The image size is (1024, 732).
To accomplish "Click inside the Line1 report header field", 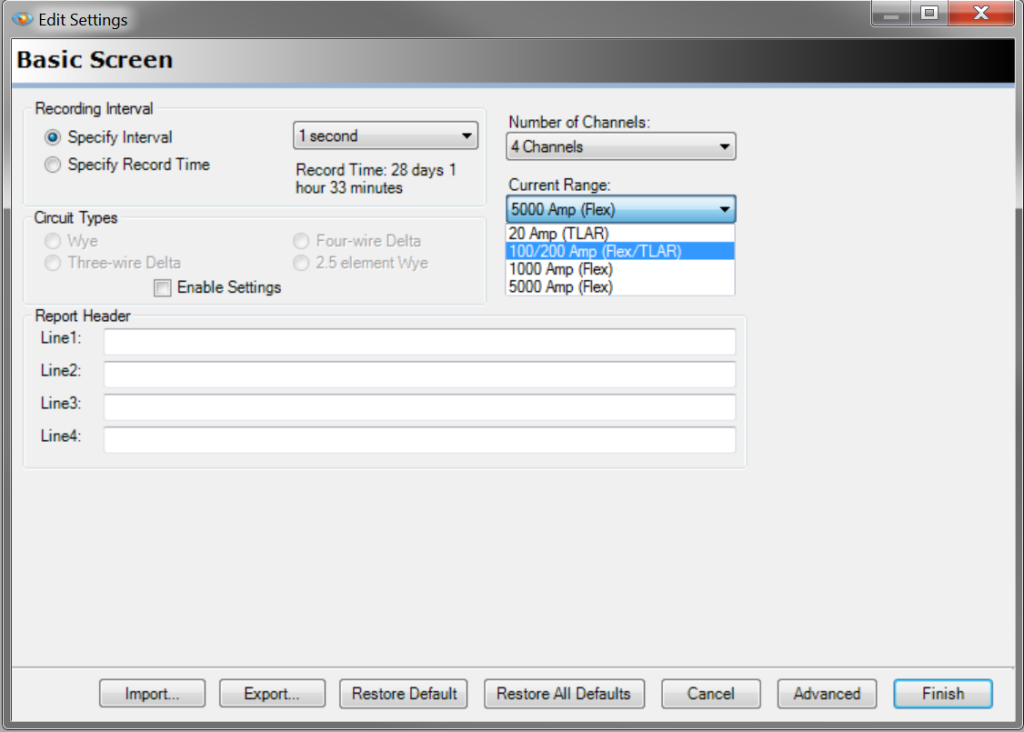I will (x=419, y=342).
